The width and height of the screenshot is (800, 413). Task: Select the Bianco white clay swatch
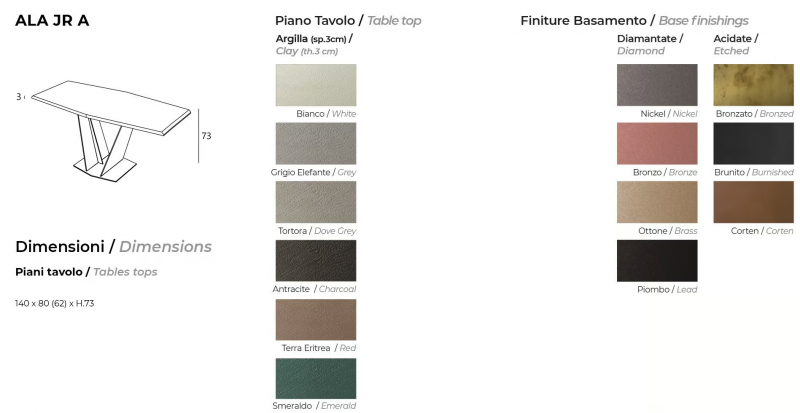point(316,85)
